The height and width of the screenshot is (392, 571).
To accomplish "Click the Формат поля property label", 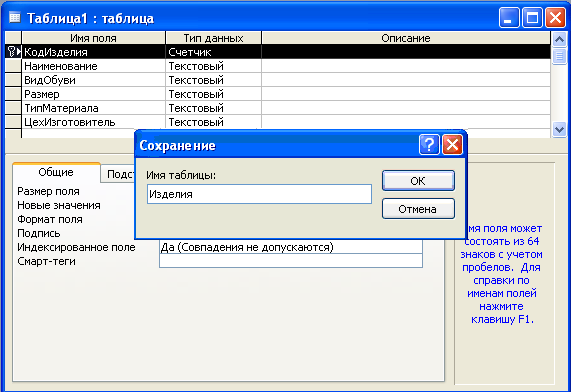I will pyautogui.click(x=50, y=219).
